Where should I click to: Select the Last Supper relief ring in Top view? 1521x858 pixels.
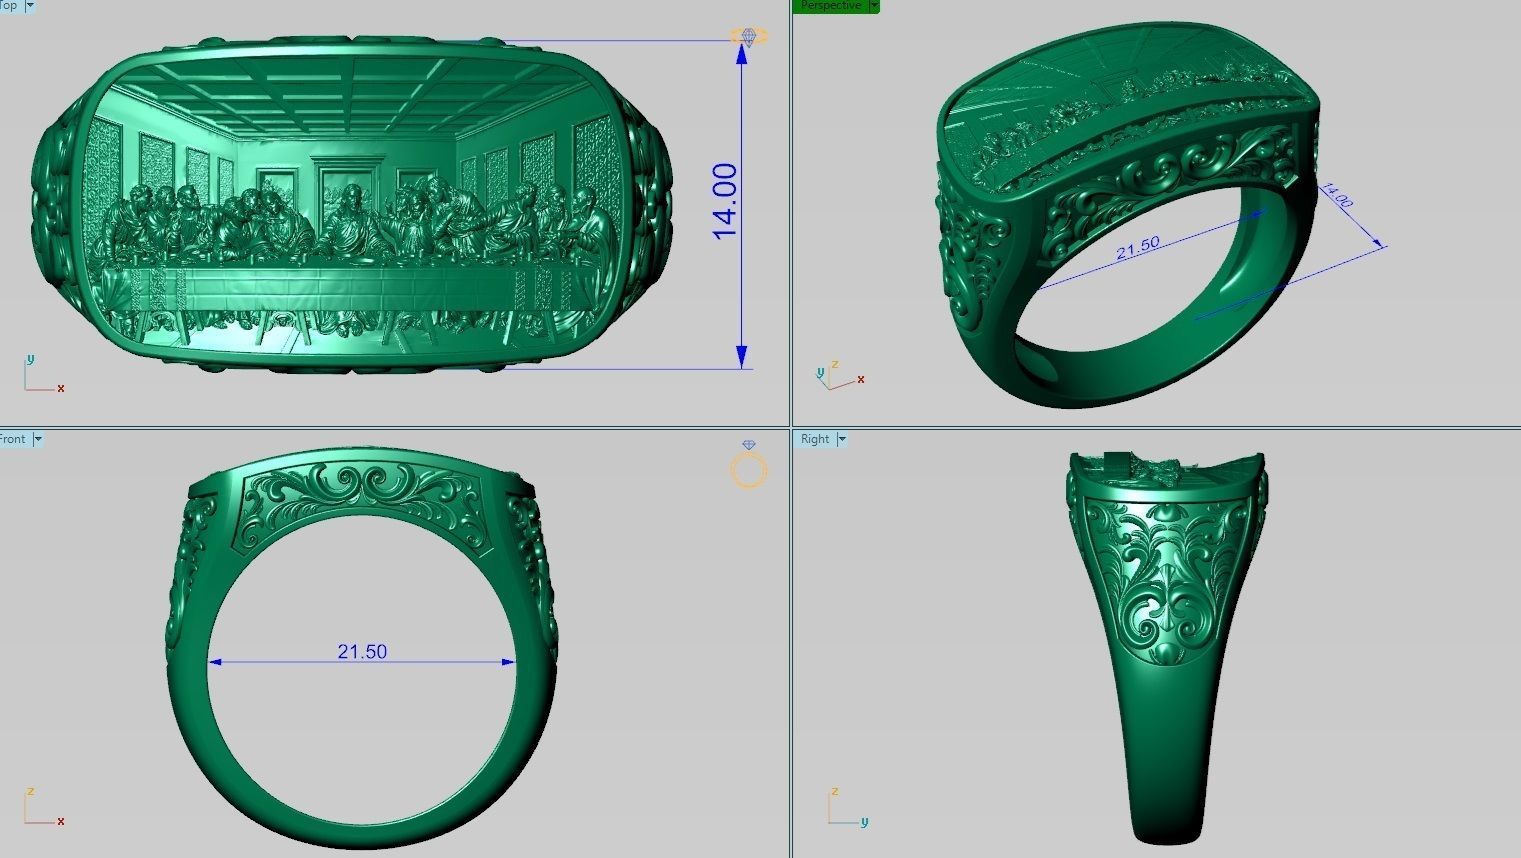[x=350, y=205]
